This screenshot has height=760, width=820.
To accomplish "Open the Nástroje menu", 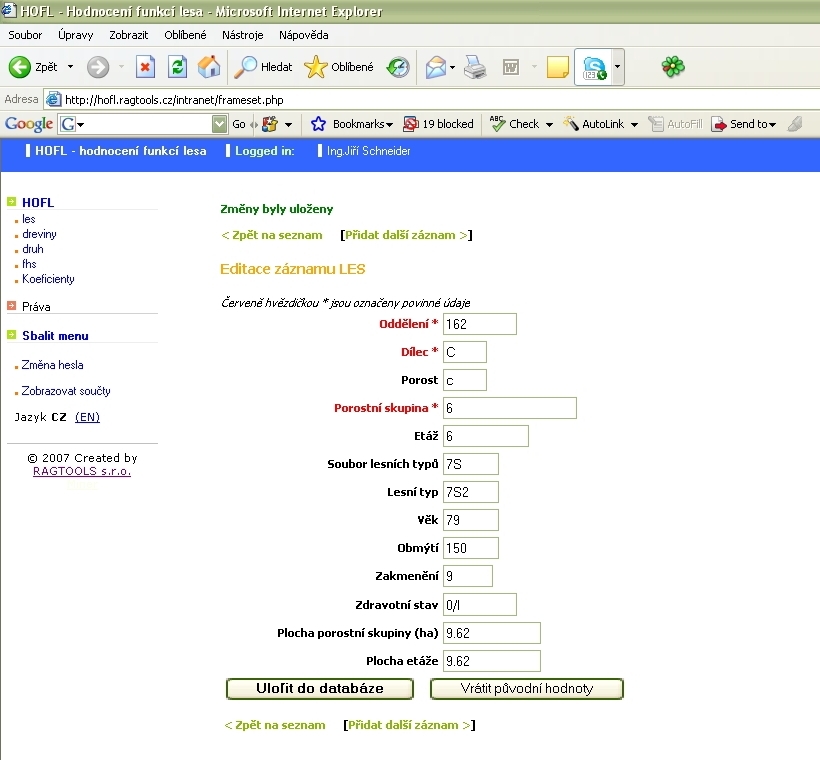I will (x=243, y=35).
